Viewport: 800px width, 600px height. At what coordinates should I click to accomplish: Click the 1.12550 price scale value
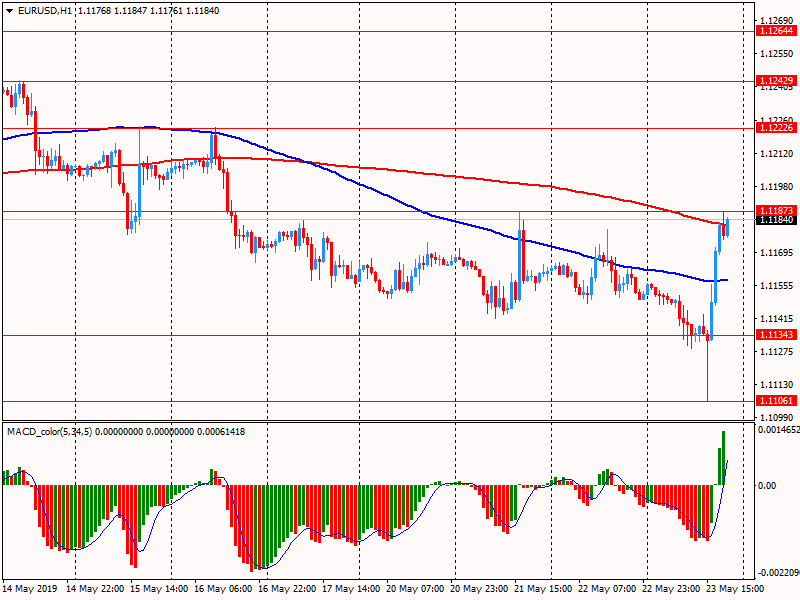777,54
